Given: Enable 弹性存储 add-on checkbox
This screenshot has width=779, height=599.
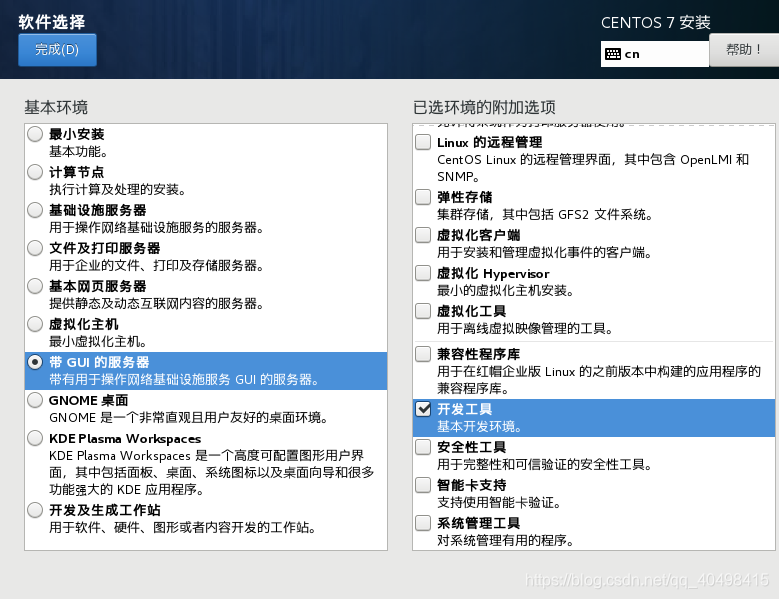Looking at the screenshot, I should click(423, 197).
